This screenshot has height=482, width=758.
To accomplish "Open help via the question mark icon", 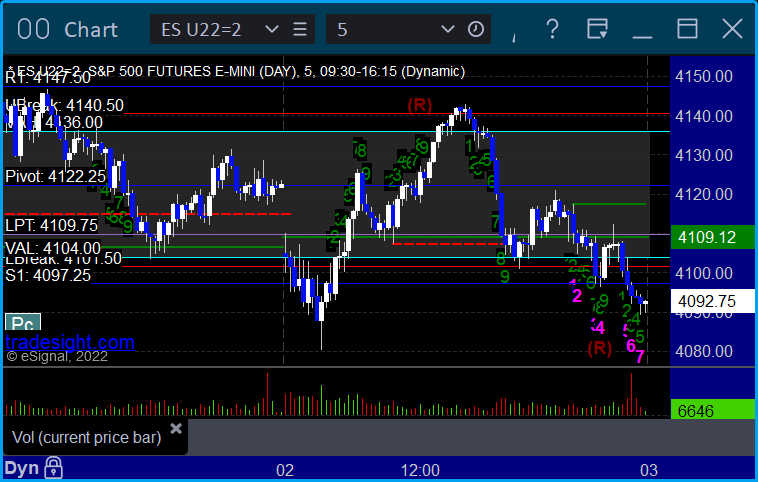I will [x=552, y=29].
